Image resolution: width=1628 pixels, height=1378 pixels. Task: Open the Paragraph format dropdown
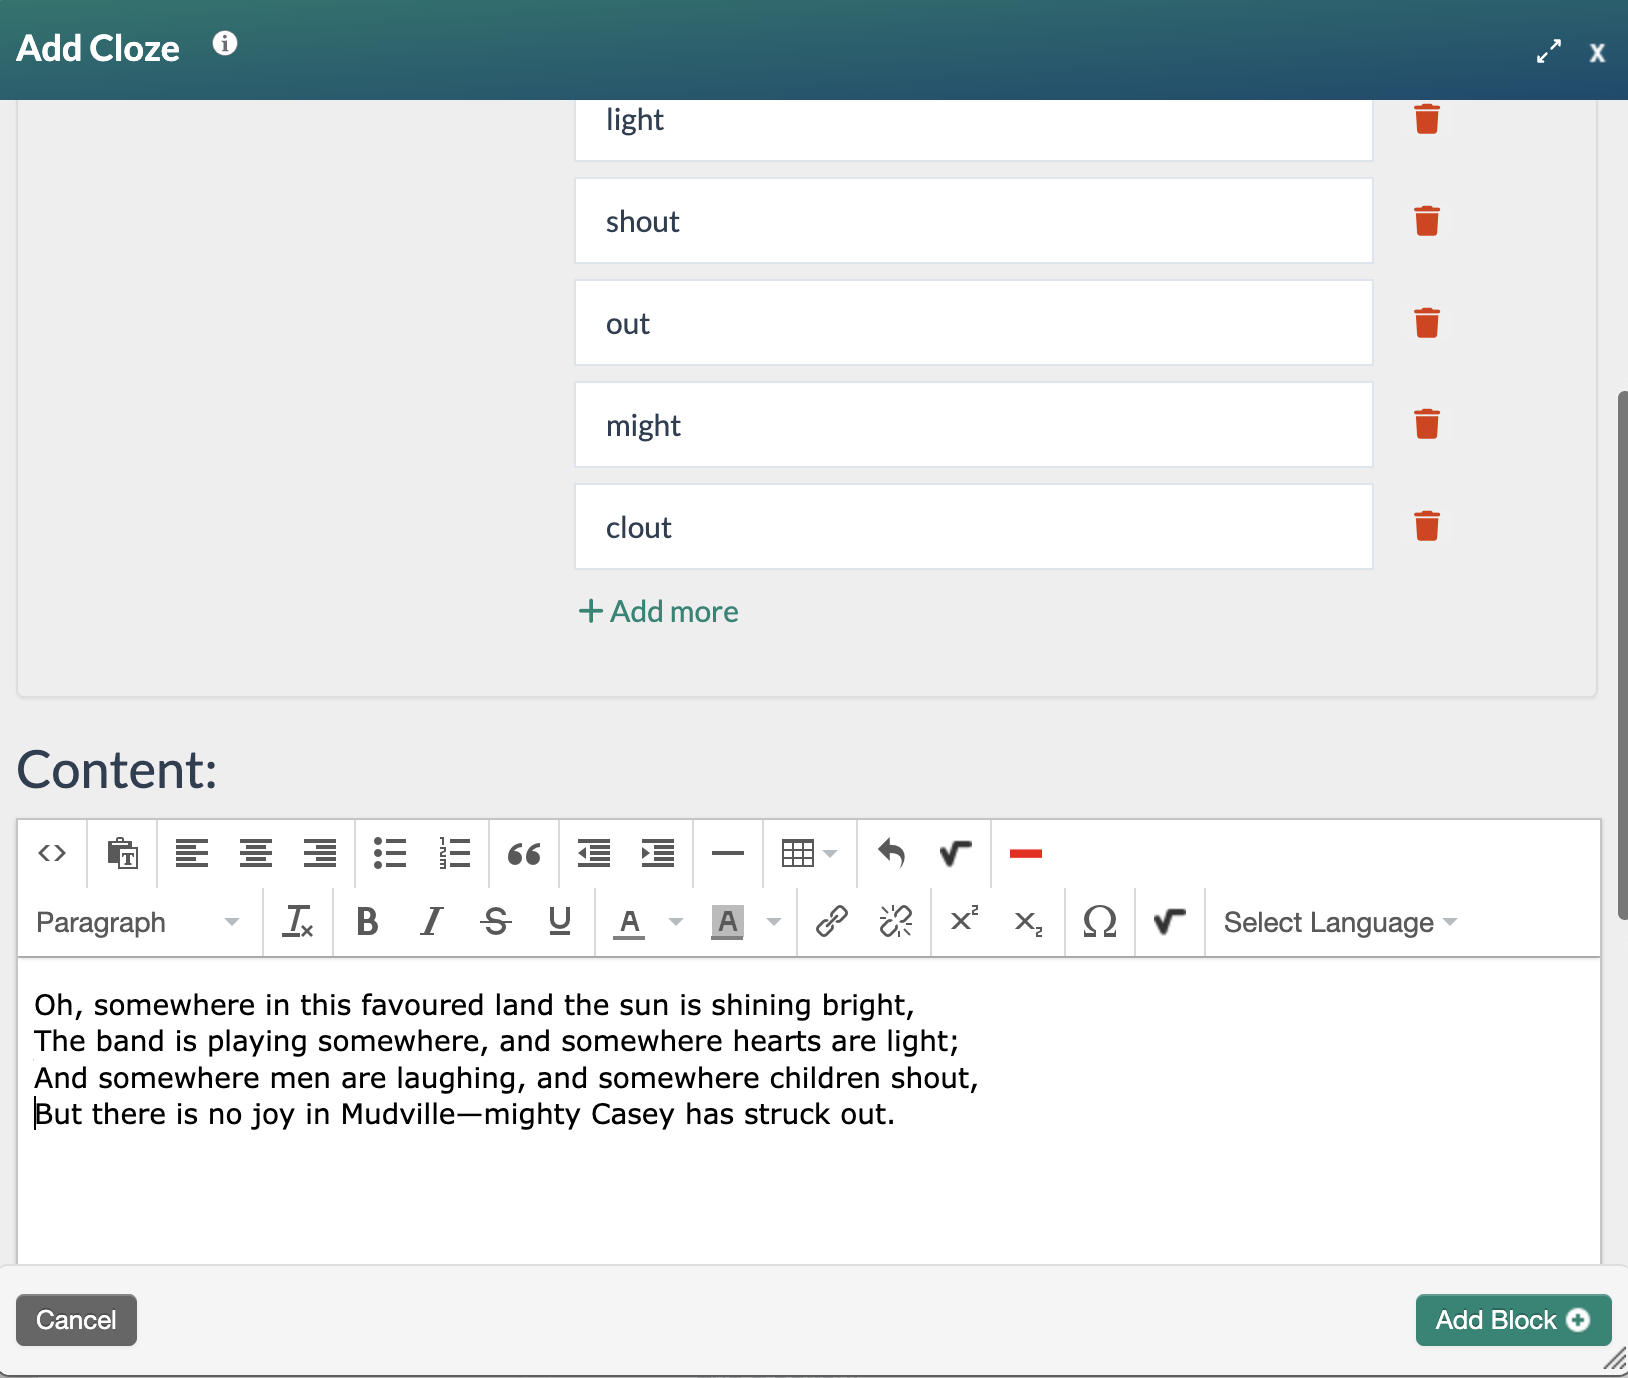tap(138, 922)
